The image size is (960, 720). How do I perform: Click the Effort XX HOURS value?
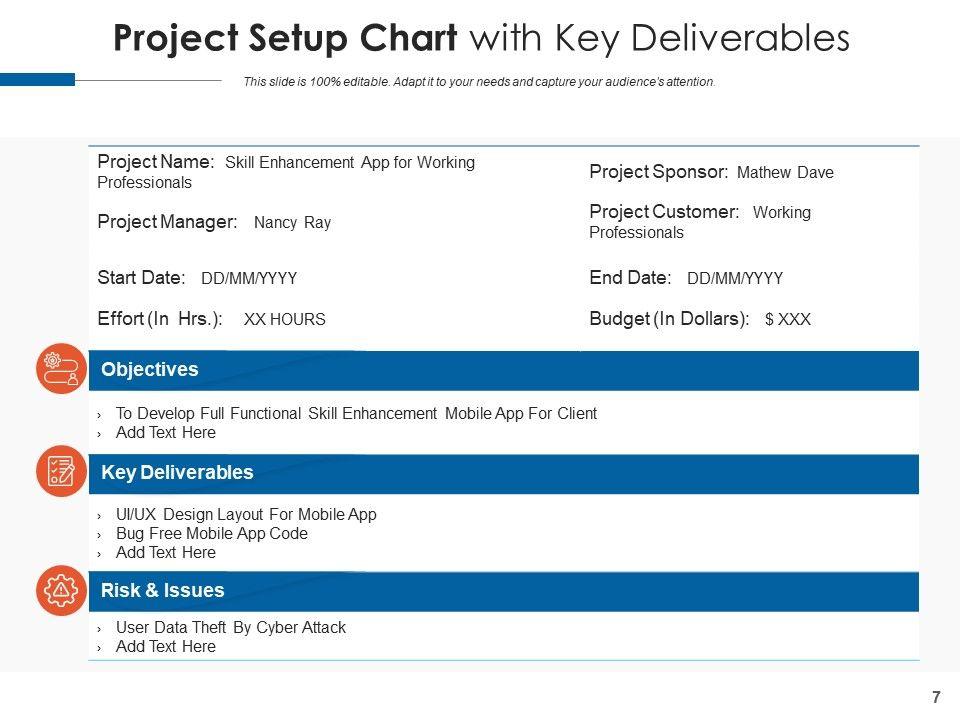(x=284, y=320)
